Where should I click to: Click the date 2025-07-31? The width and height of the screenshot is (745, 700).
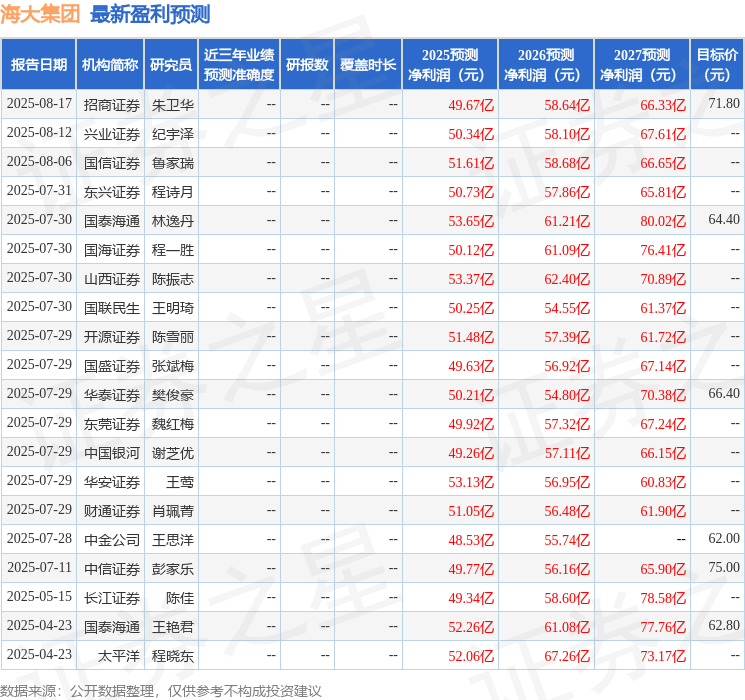[39, 191]
